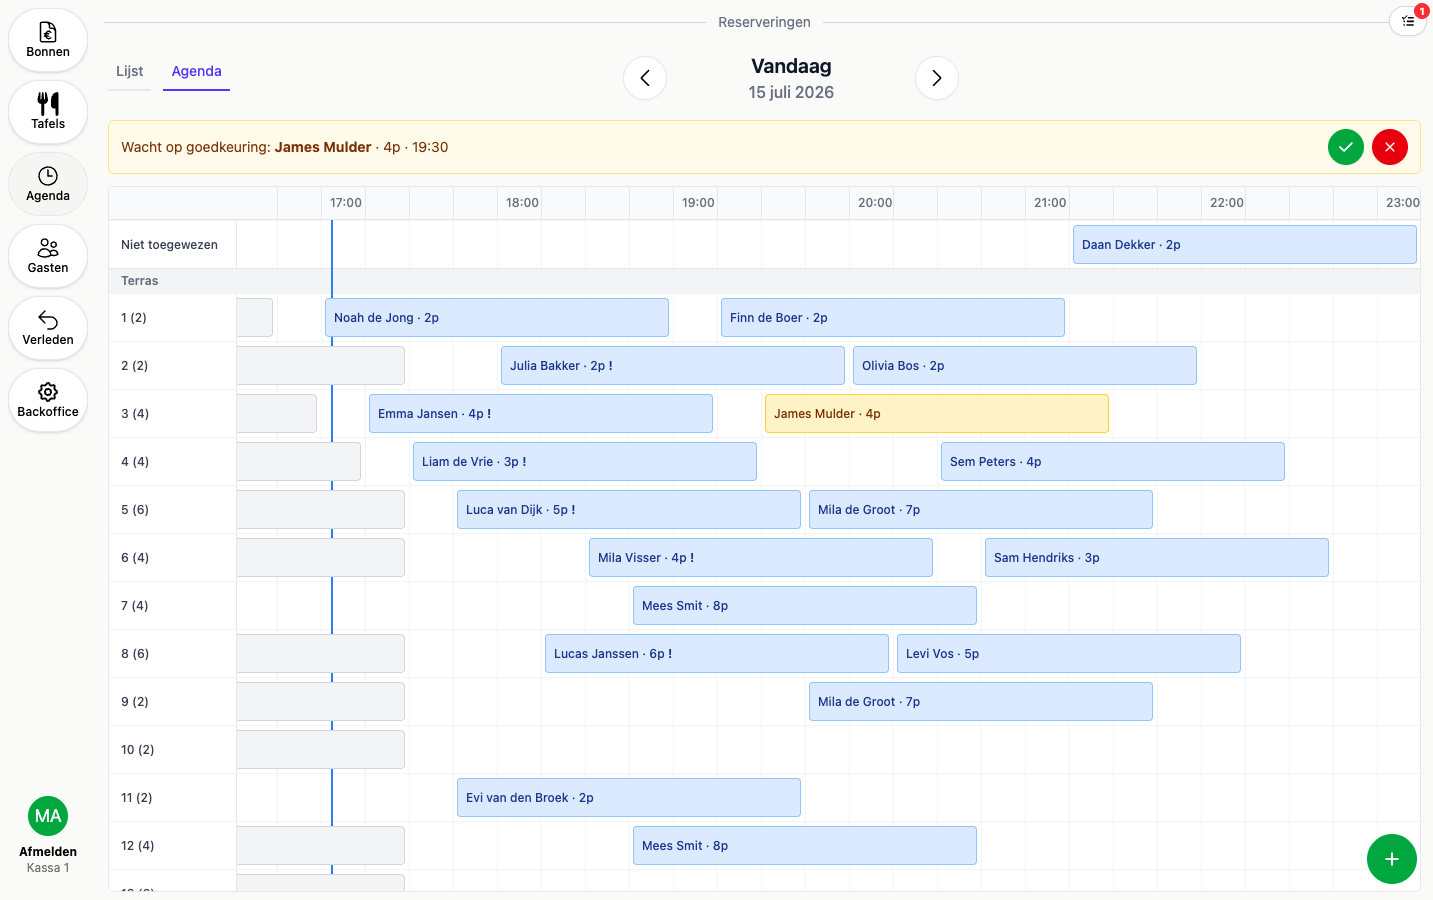Select table row 1 (2)
Screen dimensions: 1433x900
tap(134, 318)
